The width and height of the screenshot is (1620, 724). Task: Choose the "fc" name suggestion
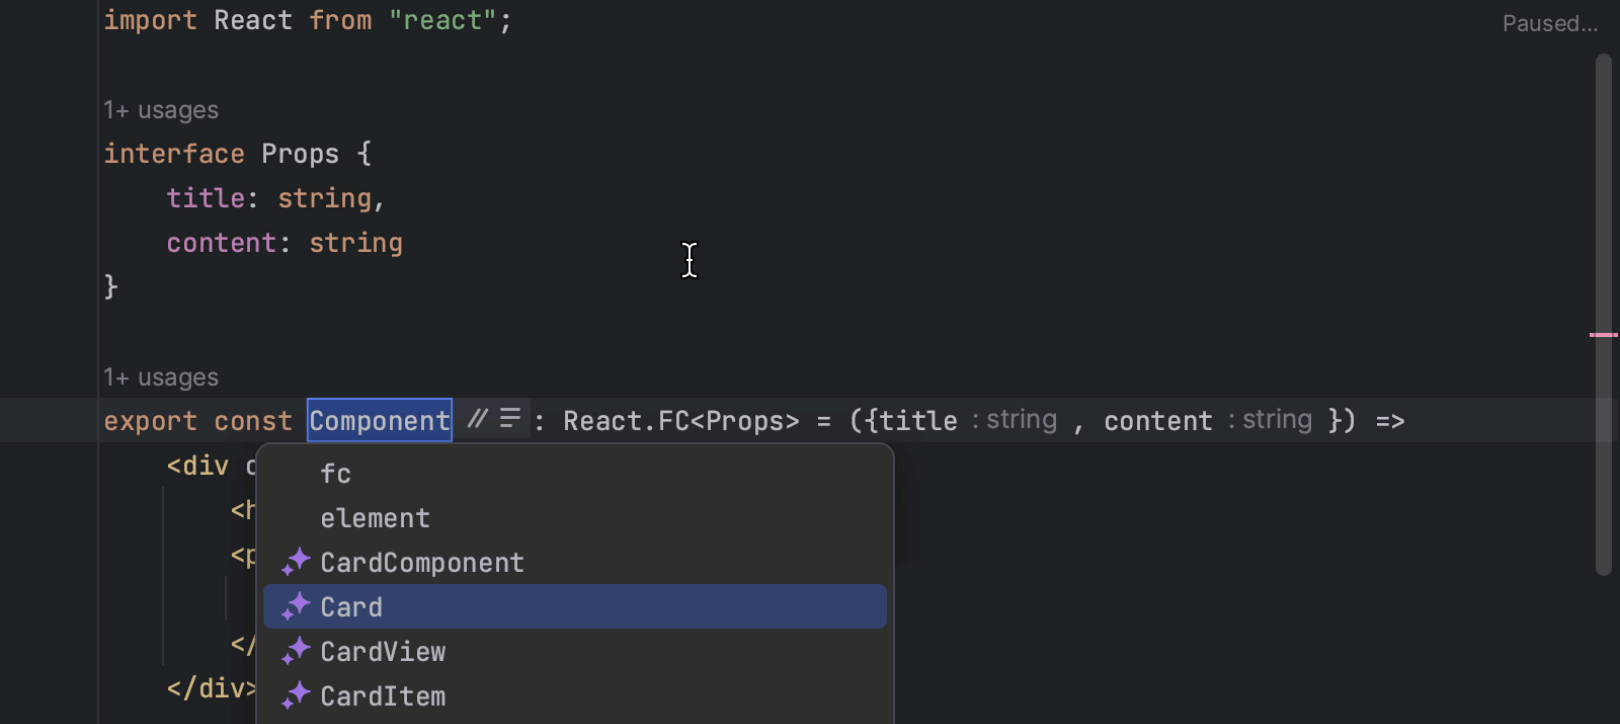(336, 474)
